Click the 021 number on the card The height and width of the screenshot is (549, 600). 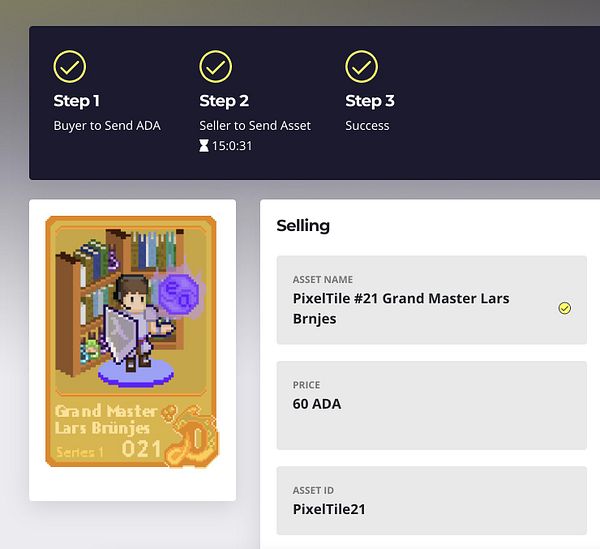(141, 449)
